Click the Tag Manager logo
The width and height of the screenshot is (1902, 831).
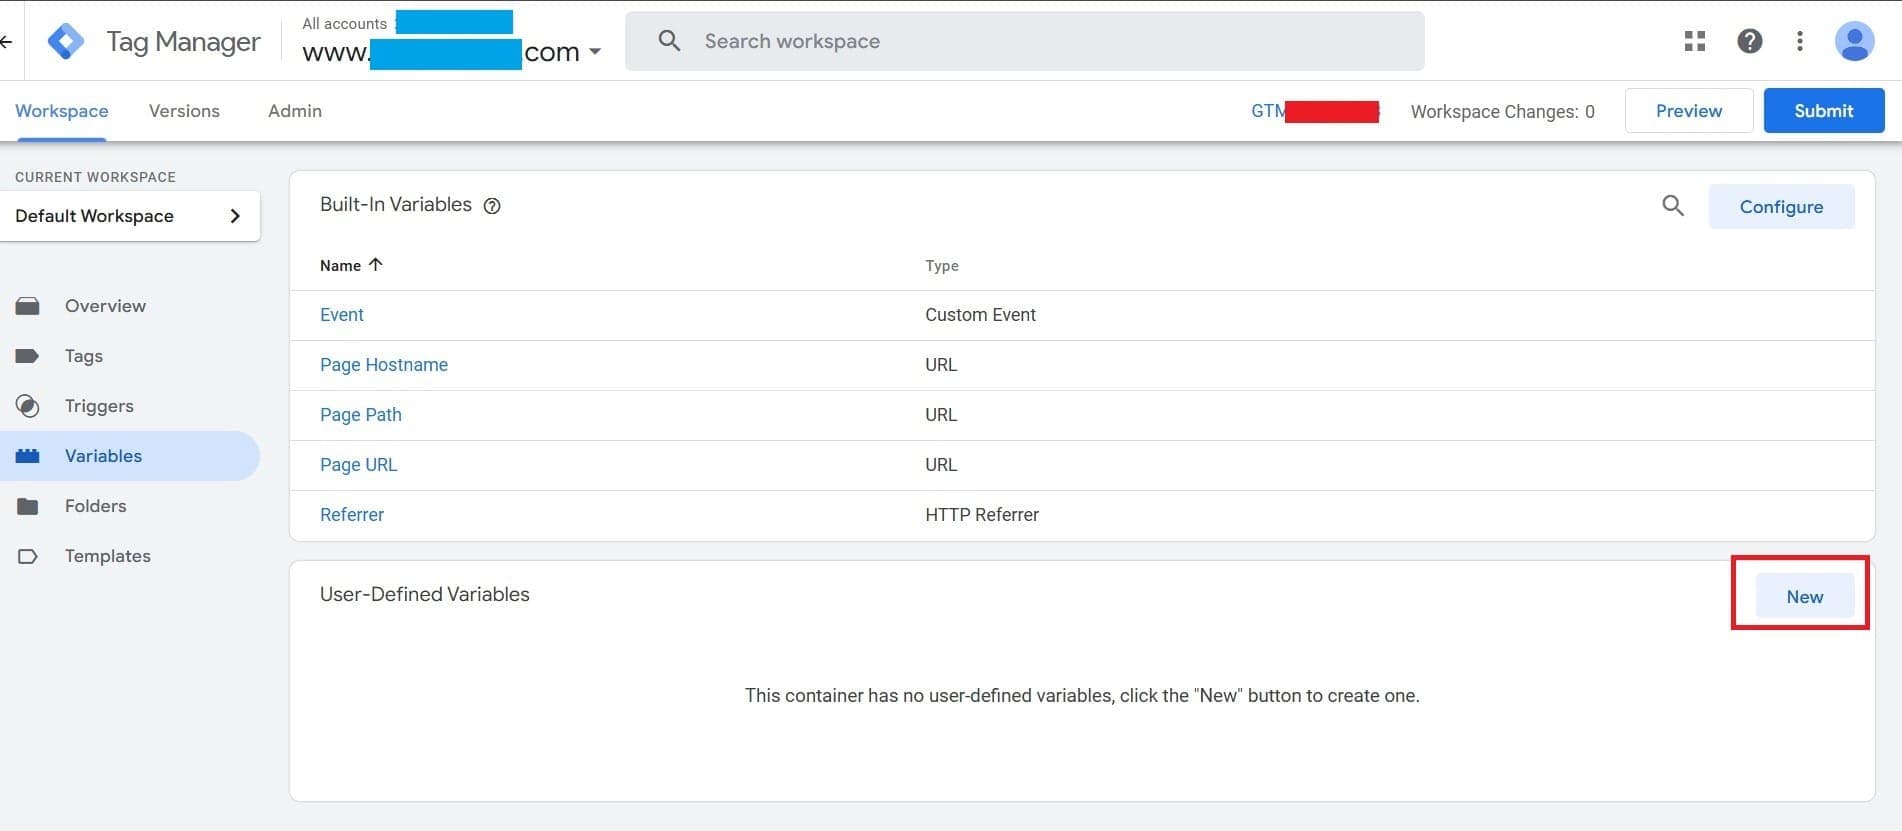[66, 41]
